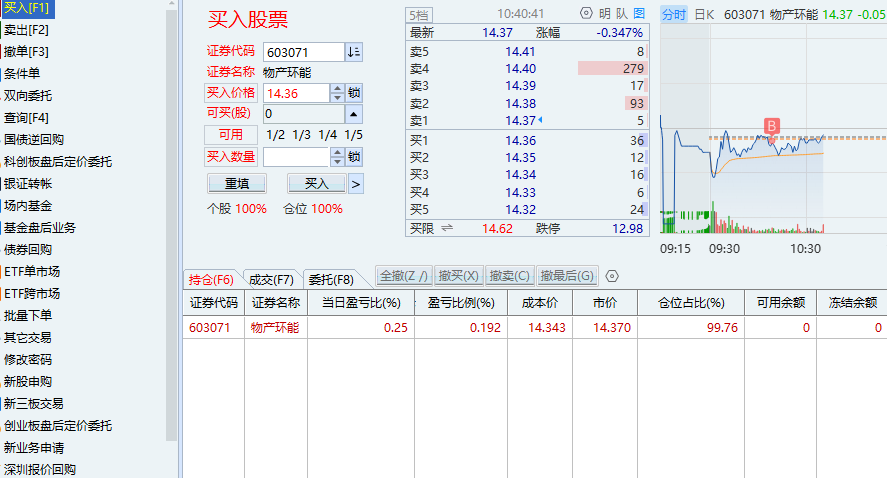Viewport: 887px width, 478px height.
Task: Click the B buy marker on chart
Action: pos(772,126)
